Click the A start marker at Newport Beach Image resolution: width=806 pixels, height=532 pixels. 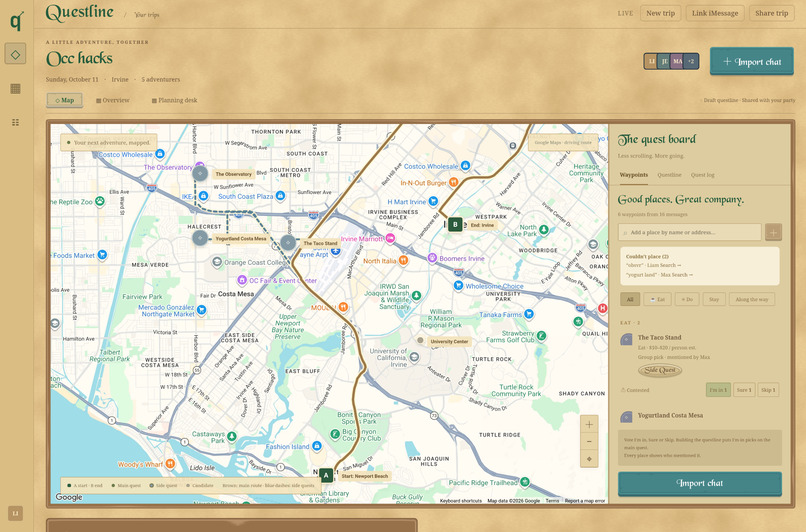(x=326, y=475)
